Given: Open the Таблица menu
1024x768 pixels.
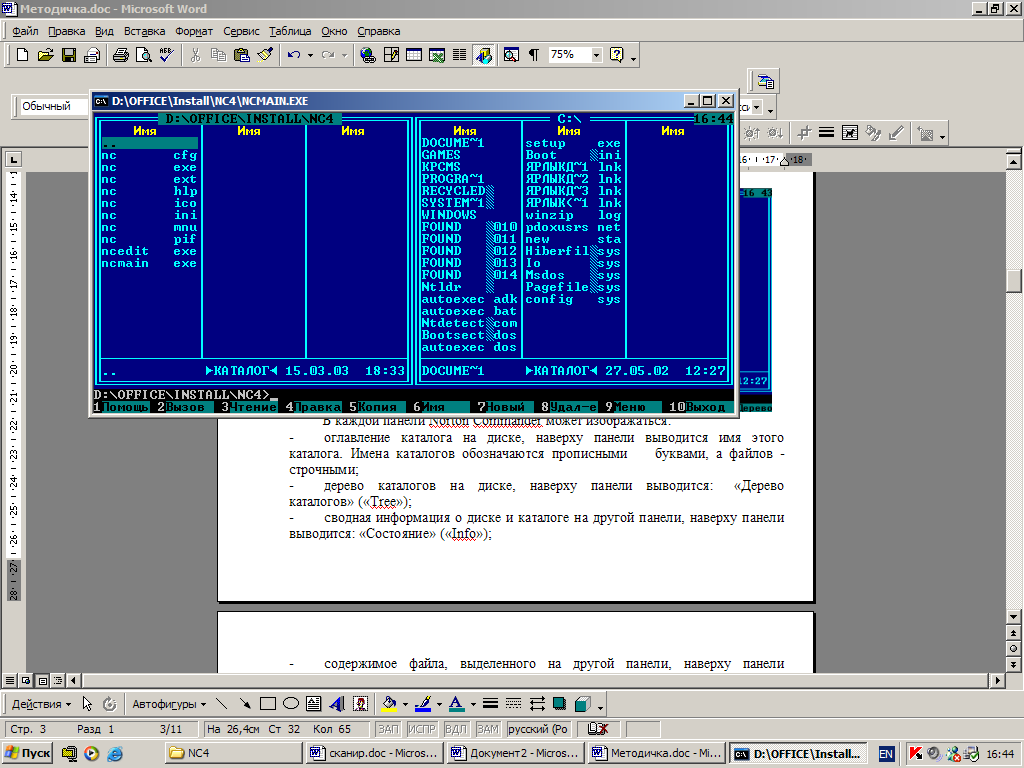Looking at the screenshot, I should coord(290,31).
